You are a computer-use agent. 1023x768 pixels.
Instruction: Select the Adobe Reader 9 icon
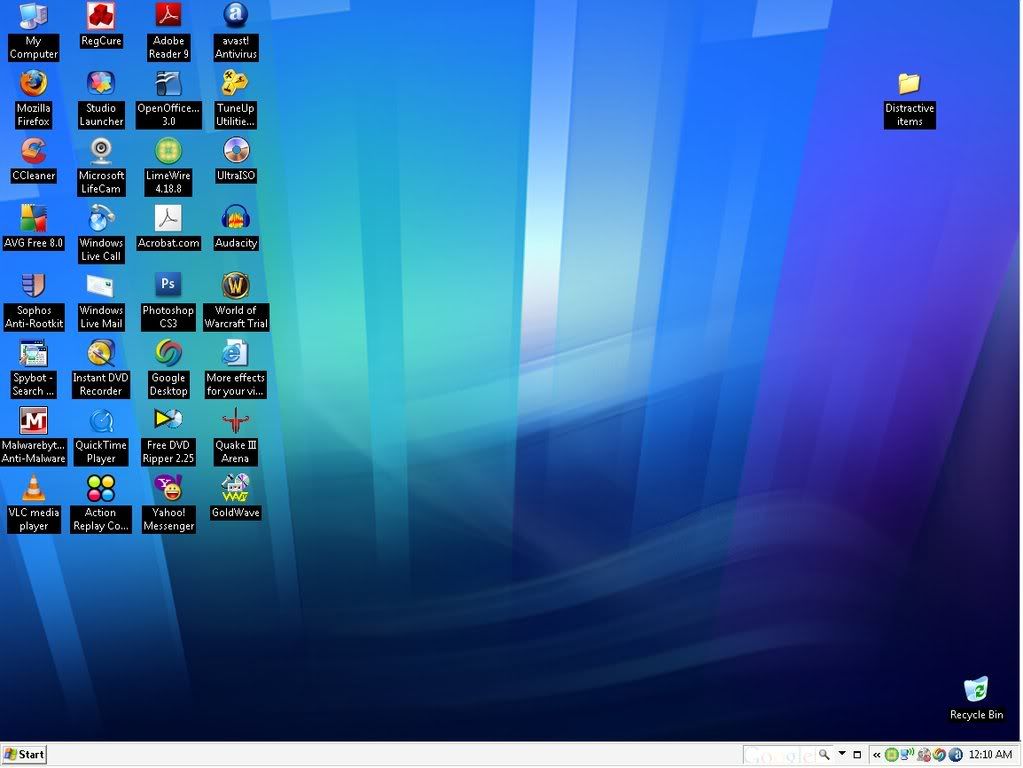pos(168,31)
